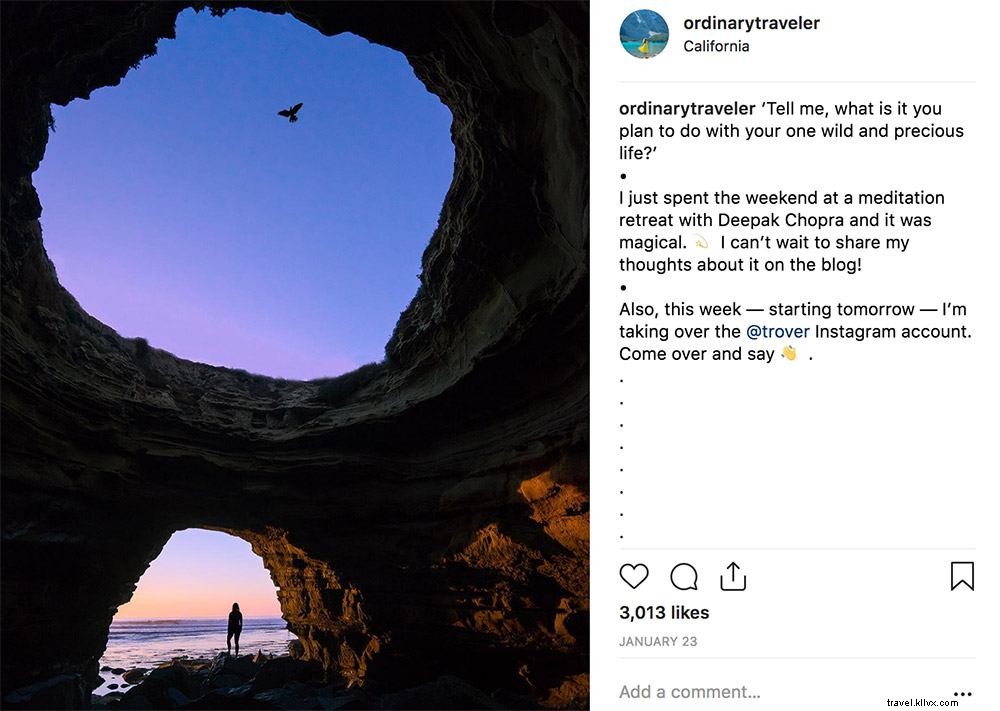Save the post with the bookmark icon

click(x=963, y=576)
